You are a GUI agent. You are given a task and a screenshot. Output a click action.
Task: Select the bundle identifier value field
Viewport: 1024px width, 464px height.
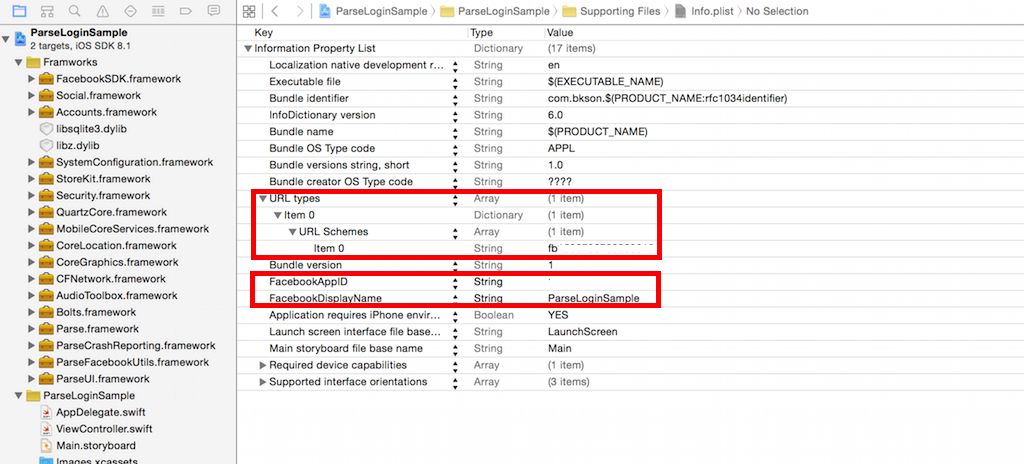668,99
